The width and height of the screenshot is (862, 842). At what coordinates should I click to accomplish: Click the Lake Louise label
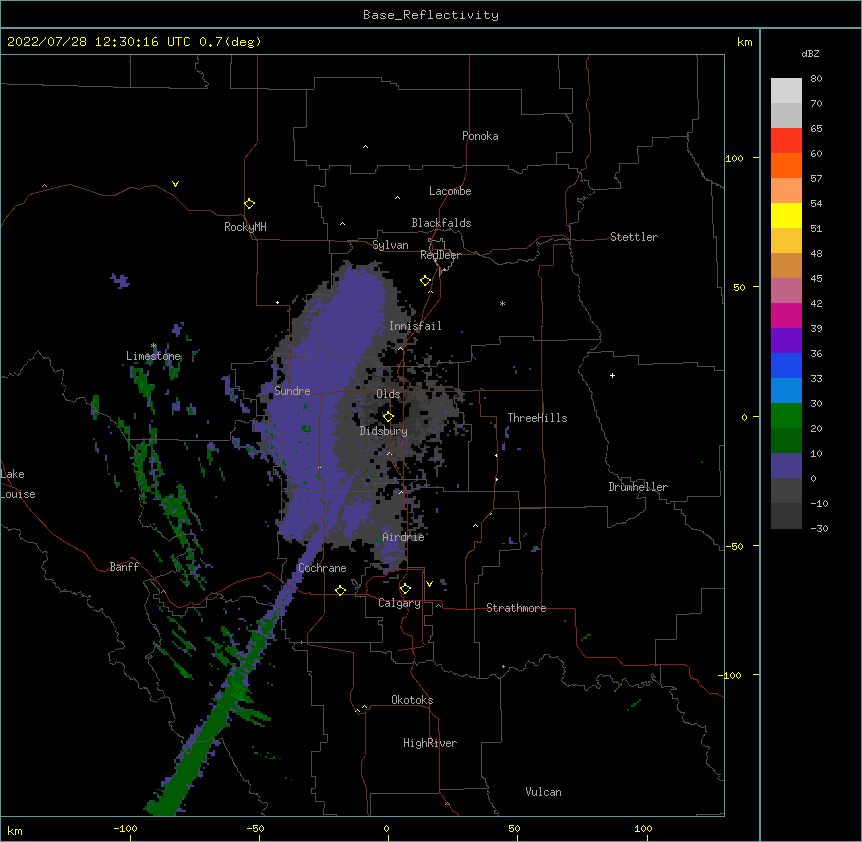18,484
